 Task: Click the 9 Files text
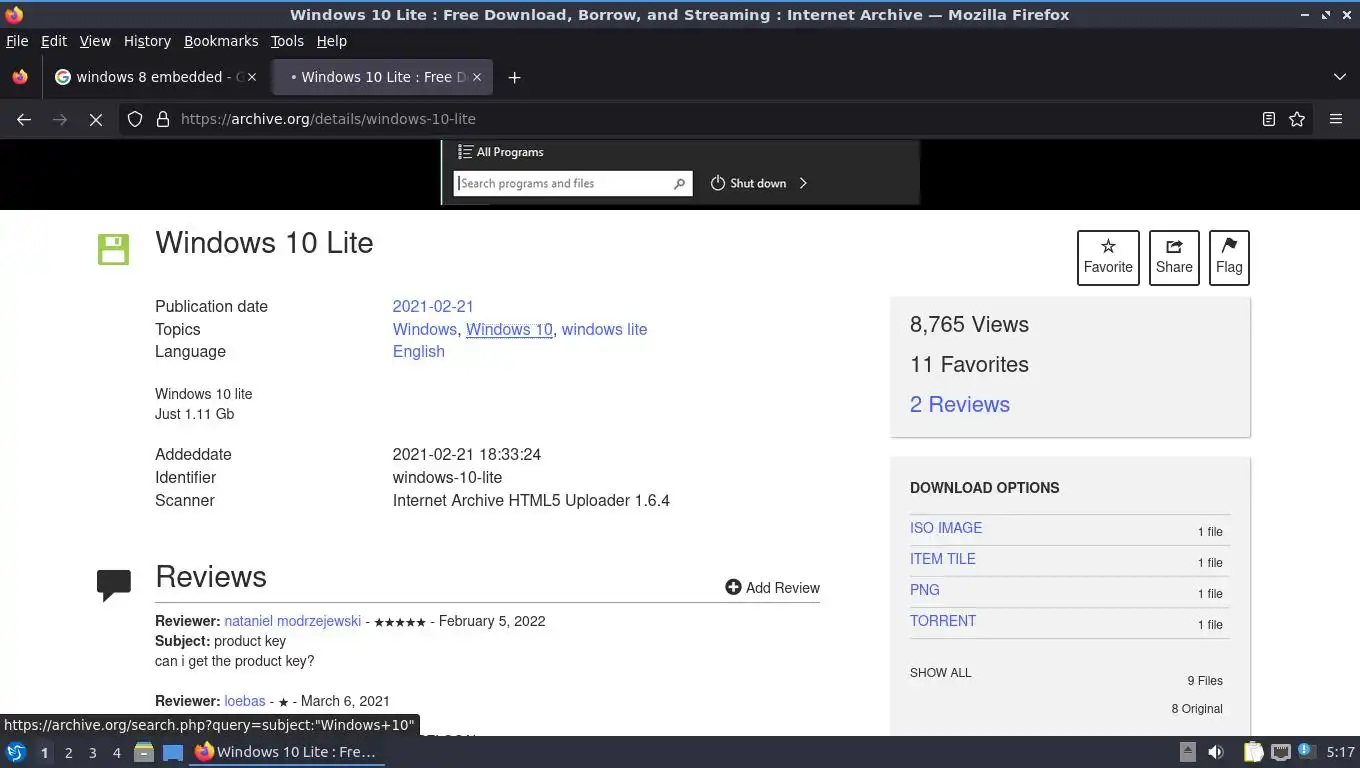point(1205,681)
